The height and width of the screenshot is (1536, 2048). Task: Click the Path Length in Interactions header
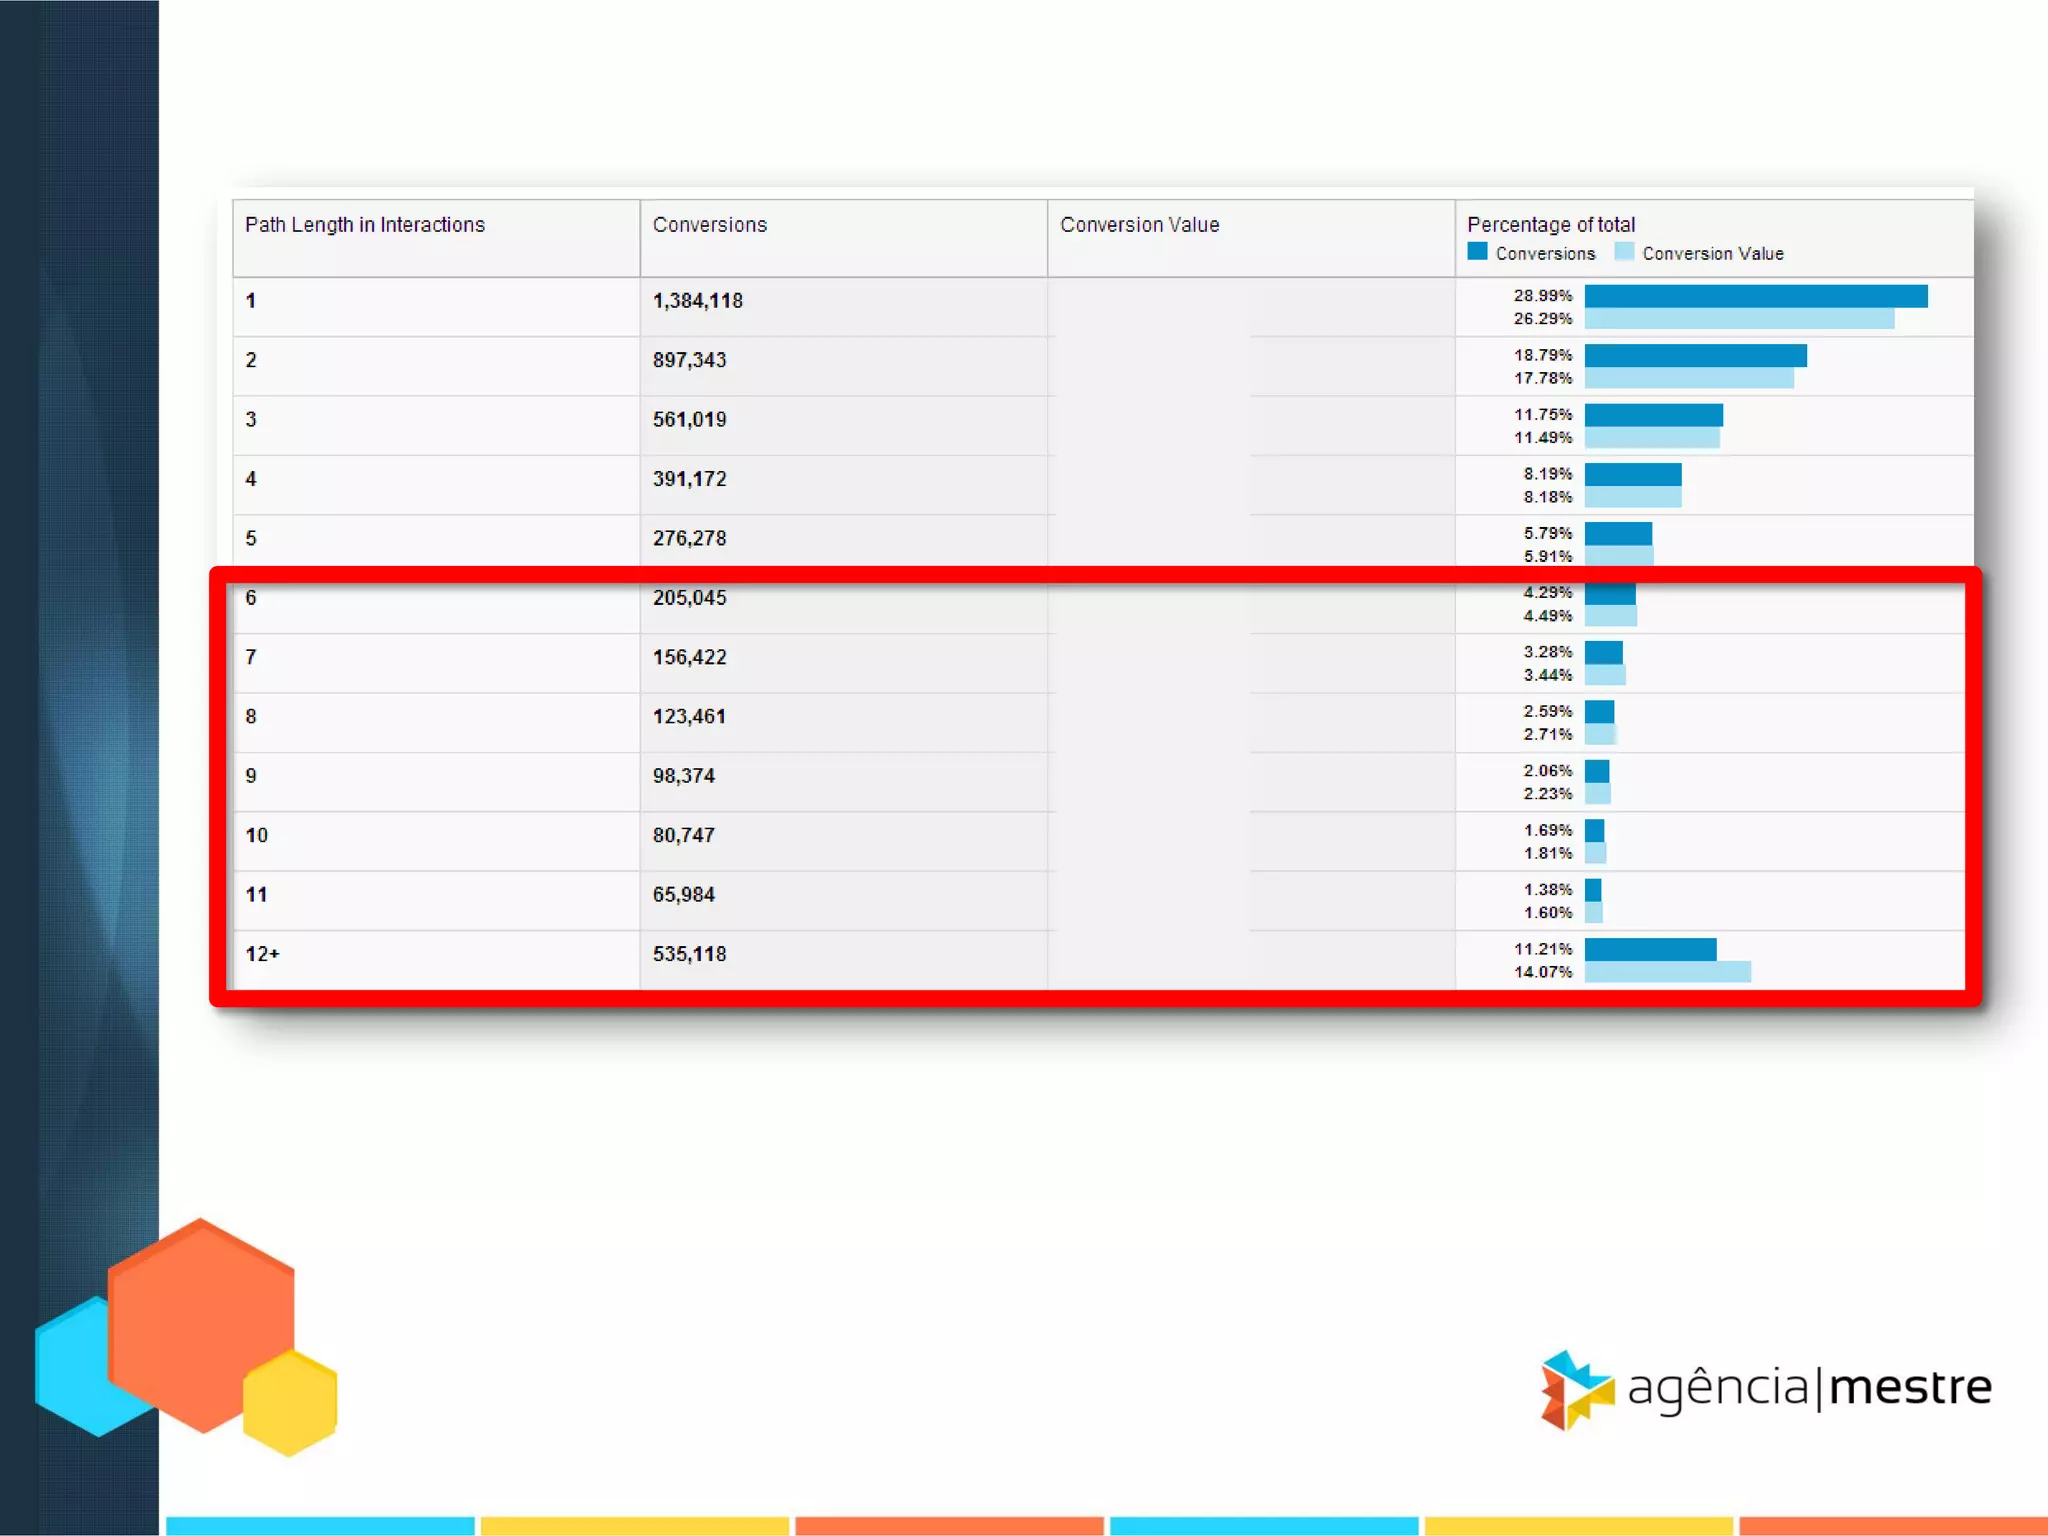(x=365, y=225)
